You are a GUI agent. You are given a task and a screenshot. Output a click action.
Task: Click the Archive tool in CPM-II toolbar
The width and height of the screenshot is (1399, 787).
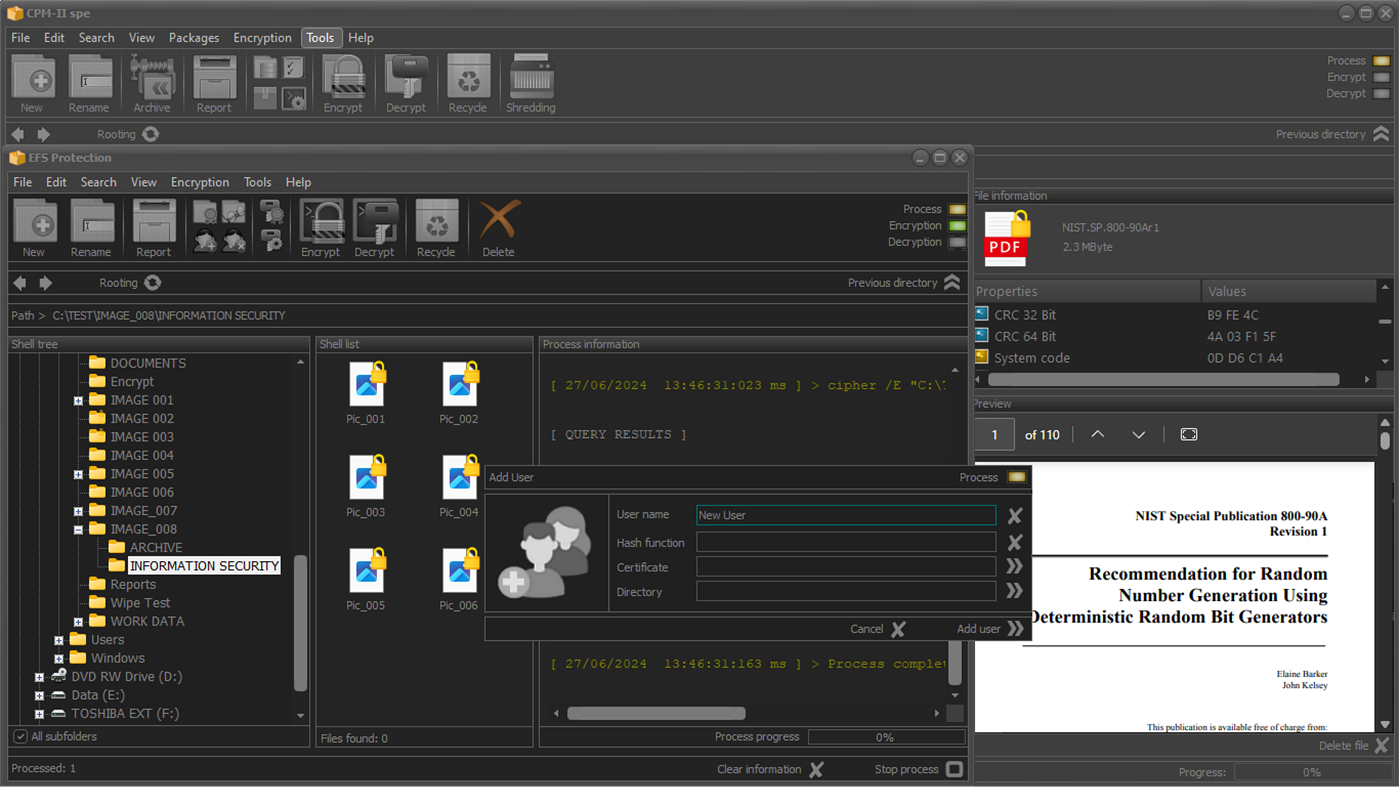coord(152,83)
